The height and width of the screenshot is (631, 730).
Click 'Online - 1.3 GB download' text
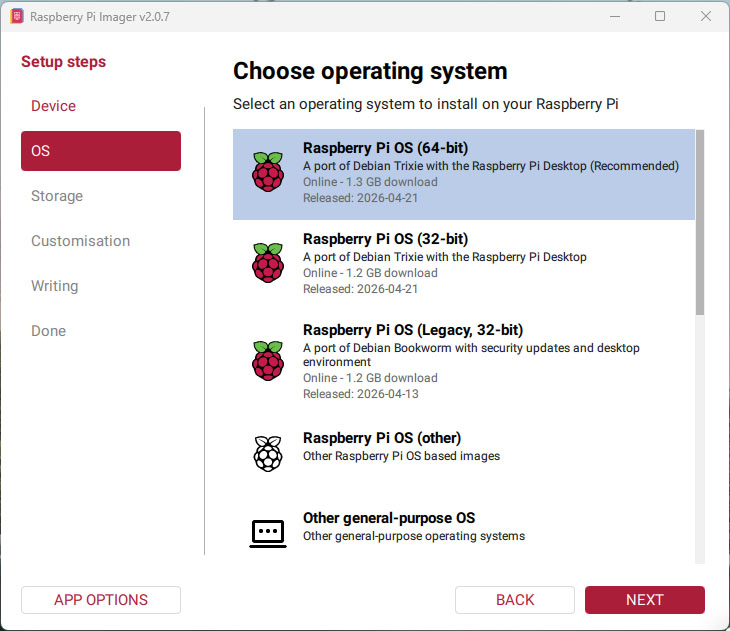pos(370,182)
